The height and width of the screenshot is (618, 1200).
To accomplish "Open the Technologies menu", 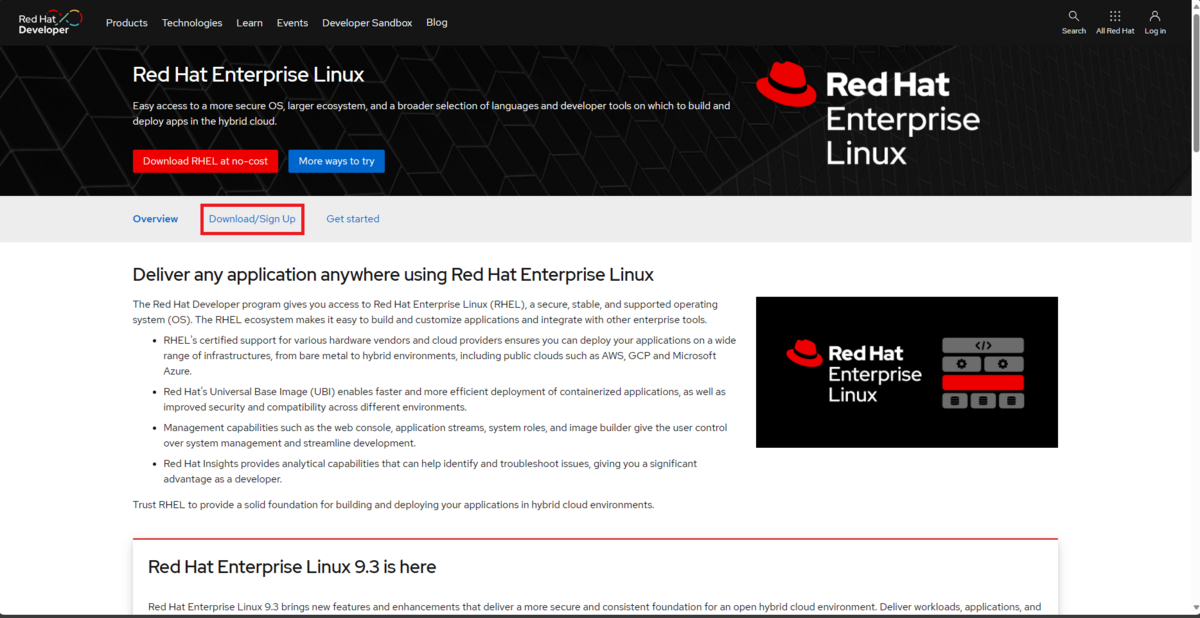I will click(x=192, y=22).
